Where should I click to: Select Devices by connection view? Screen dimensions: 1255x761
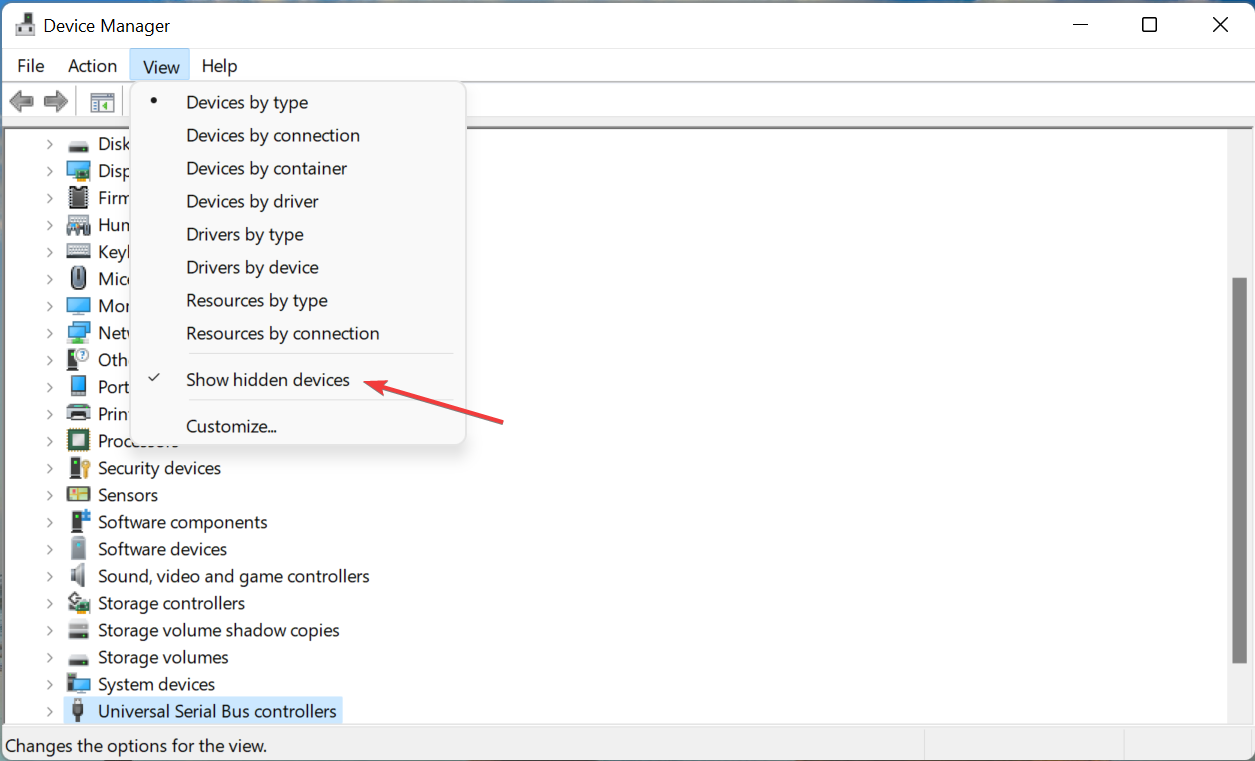(x=298, y=135)
